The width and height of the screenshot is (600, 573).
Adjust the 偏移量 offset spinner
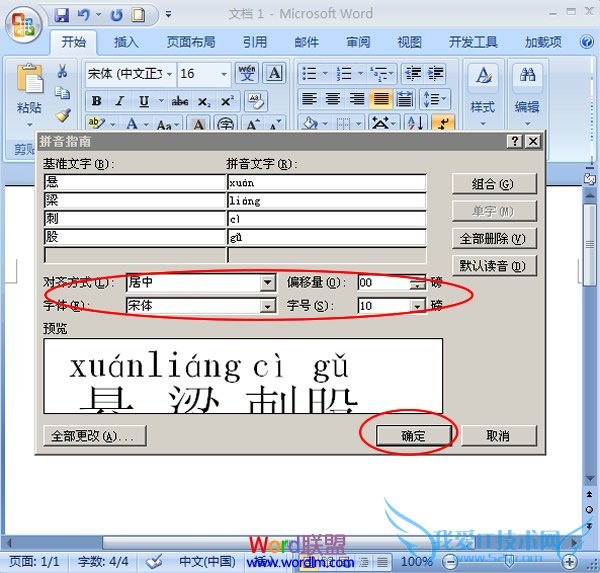pyautogui.click(x=417, y=283)
